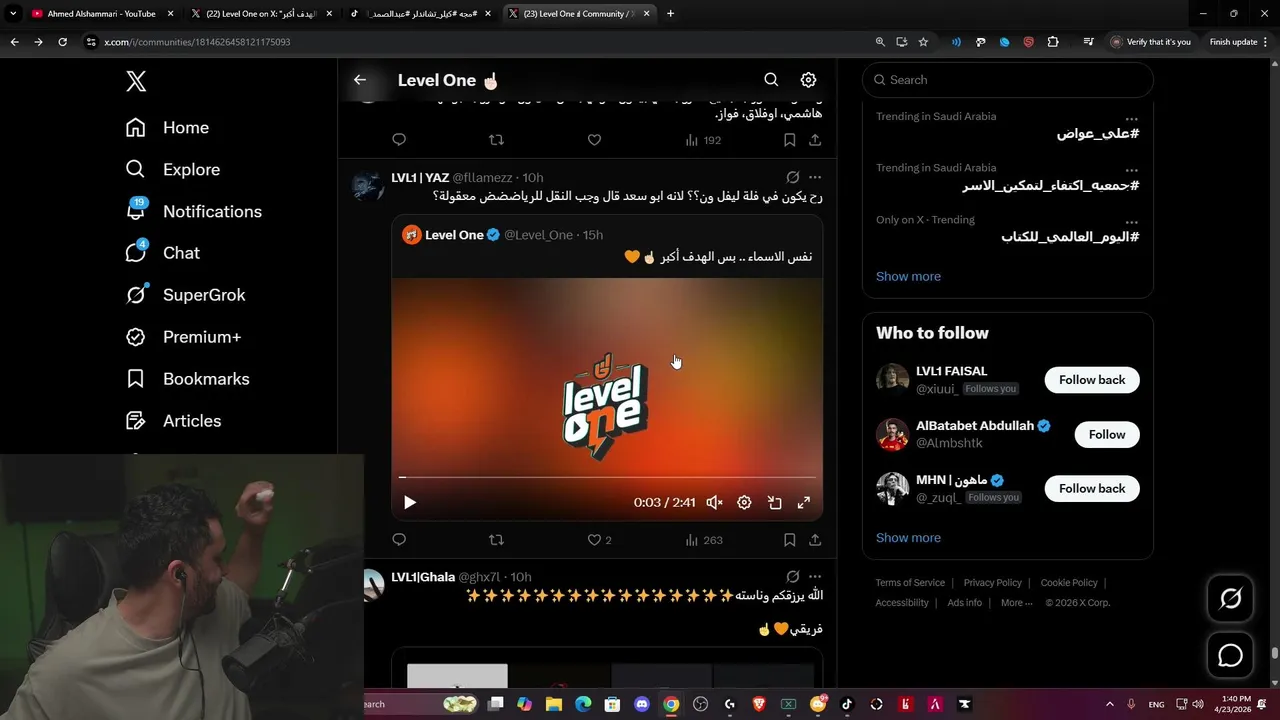Viewport: 1280px width, 720px height.
Task: Open the X logo home link
Action: (x=136, y=81)
